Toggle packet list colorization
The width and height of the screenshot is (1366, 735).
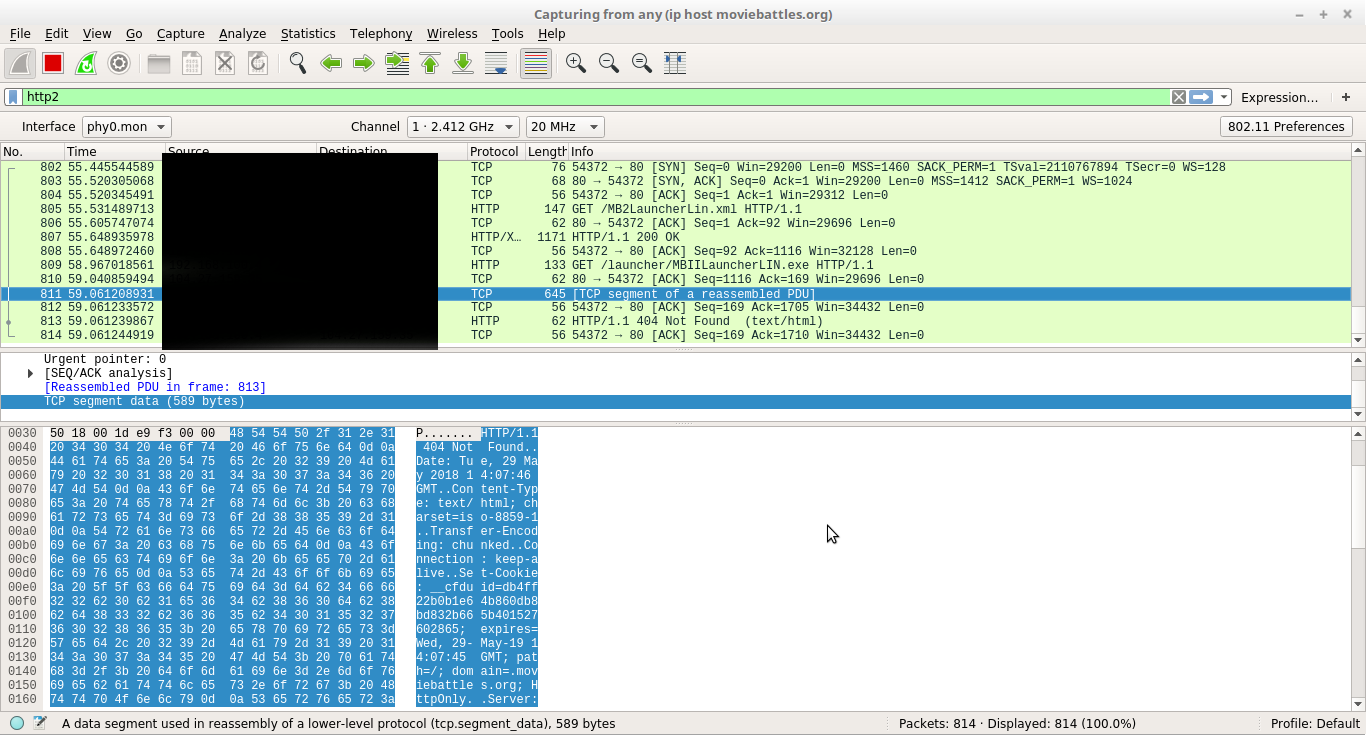[x=536, y=63]
